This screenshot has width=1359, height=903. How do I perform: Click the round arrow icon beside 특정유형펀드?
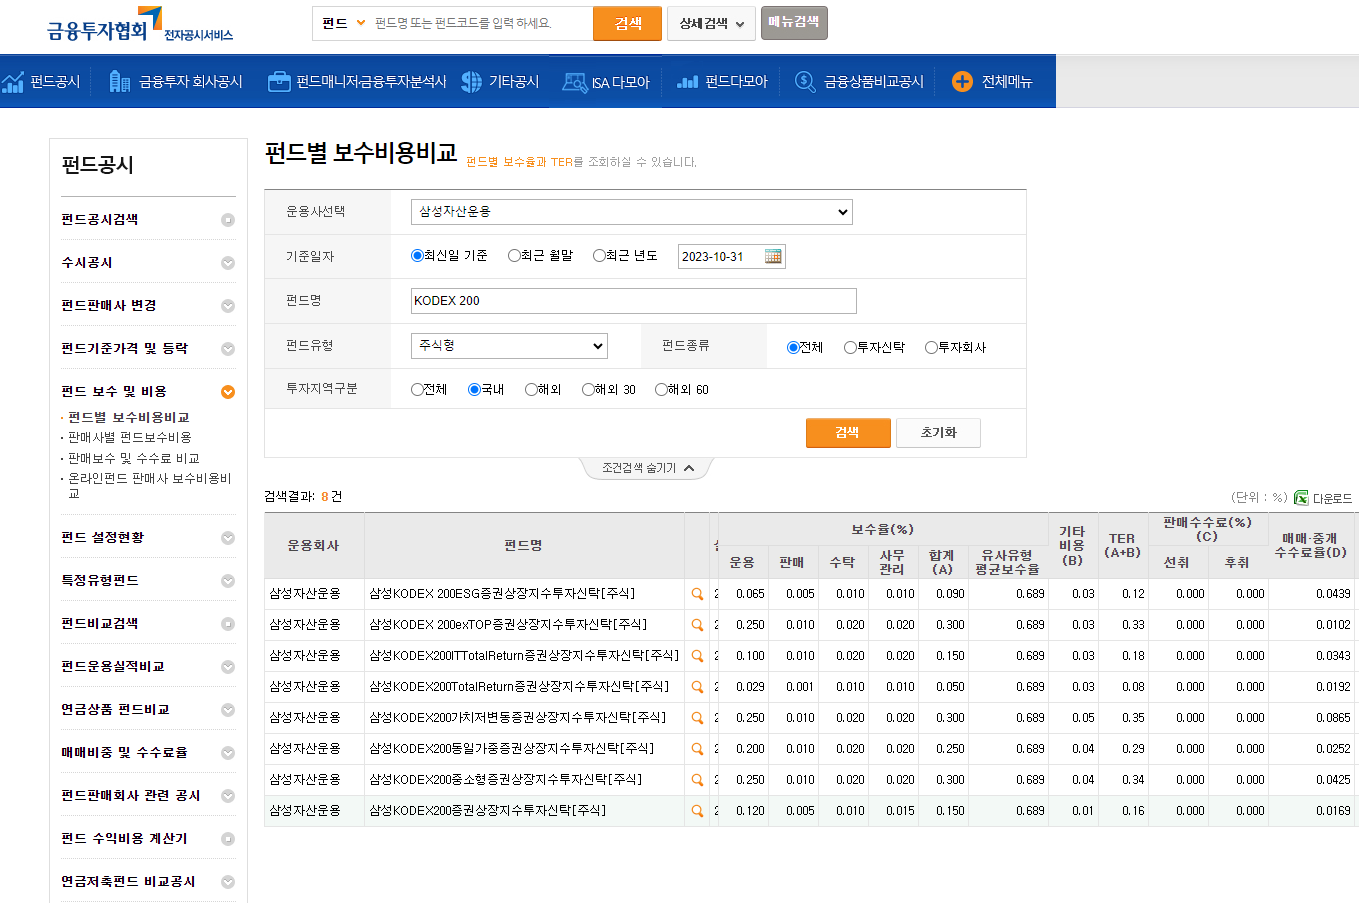[228, 581]
